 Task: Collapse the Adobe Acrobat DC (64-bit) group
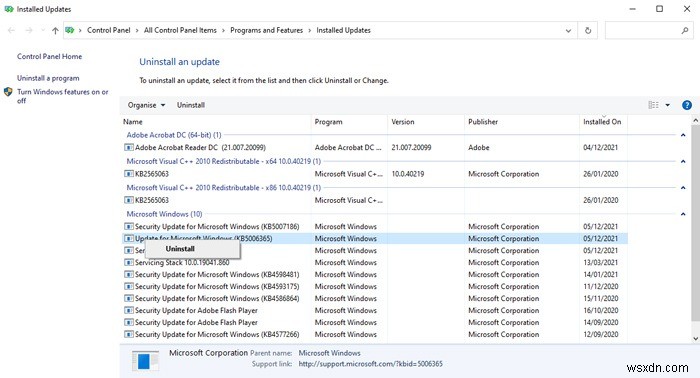683,135
